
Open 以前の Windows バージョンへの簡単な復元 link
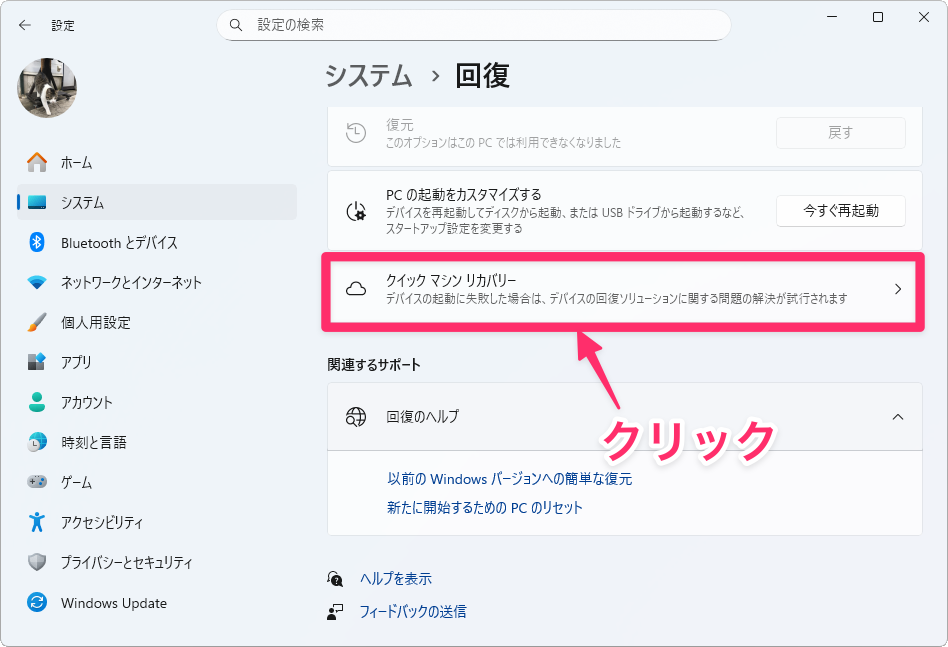(510, 479)
